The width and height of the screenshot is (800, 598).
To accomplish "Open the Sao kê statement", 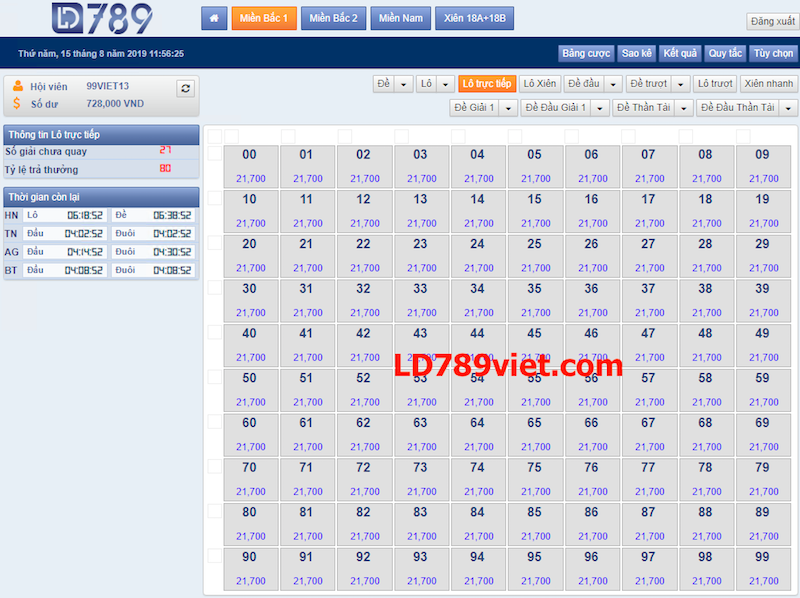I will click(x=636, y=53).
